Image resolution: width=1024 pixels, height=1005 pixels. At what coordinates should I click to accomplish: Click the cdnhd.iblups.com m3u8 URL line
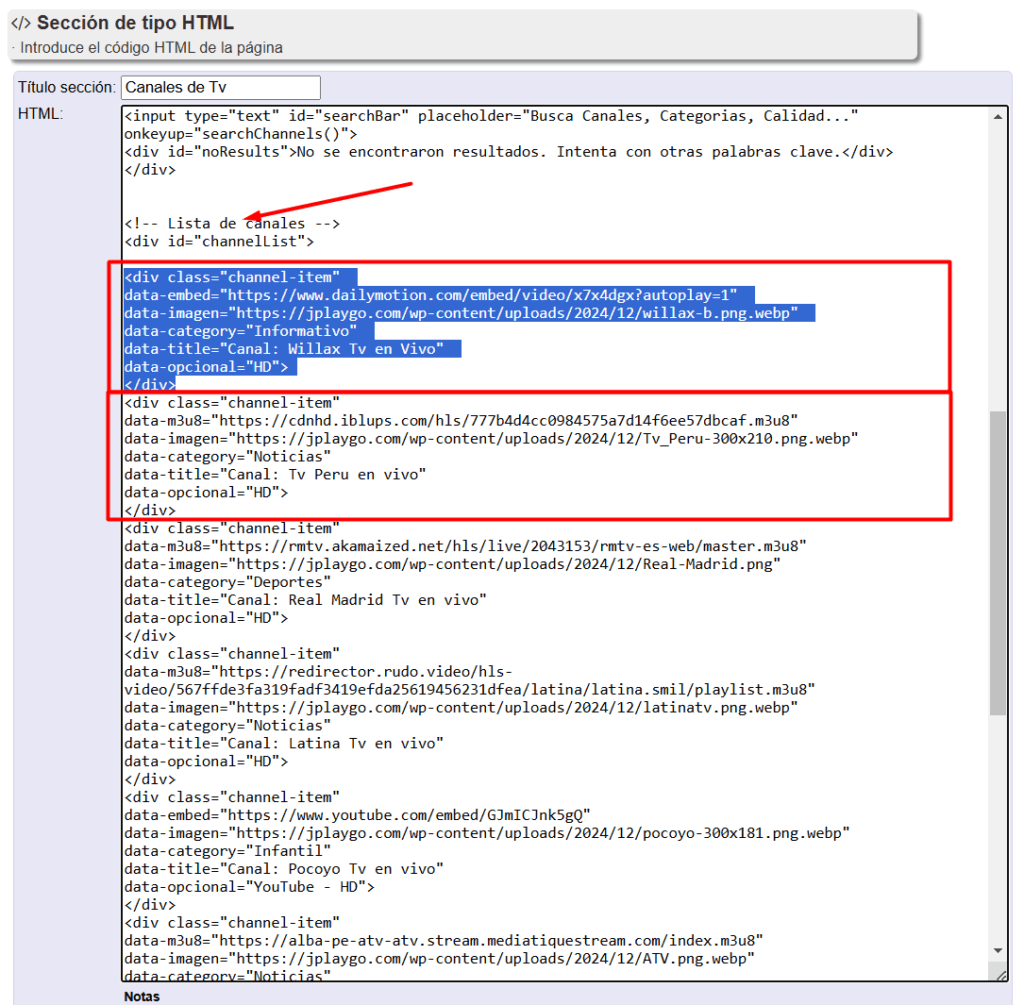[x=461, y=421]
